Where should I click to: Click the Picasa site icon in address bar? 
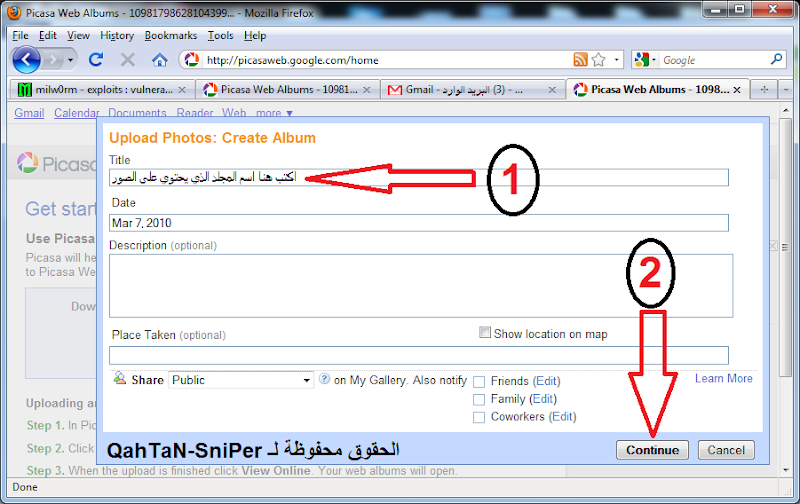click(x=192, y=60)
